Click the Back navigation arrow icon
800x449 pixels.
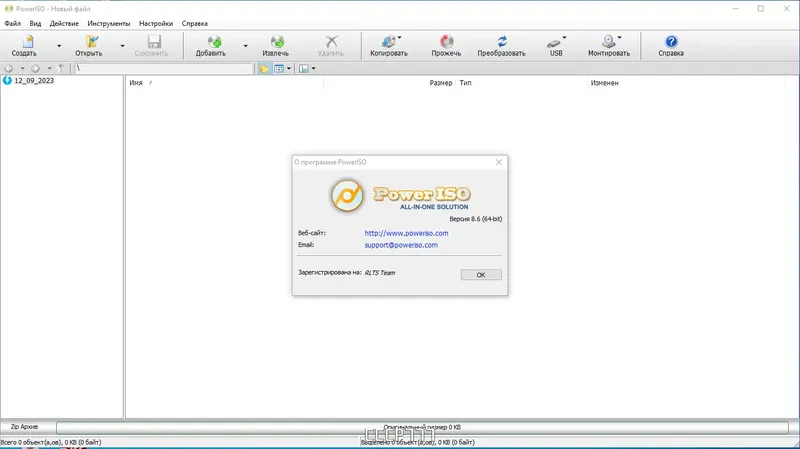click(x=9, y=68)
